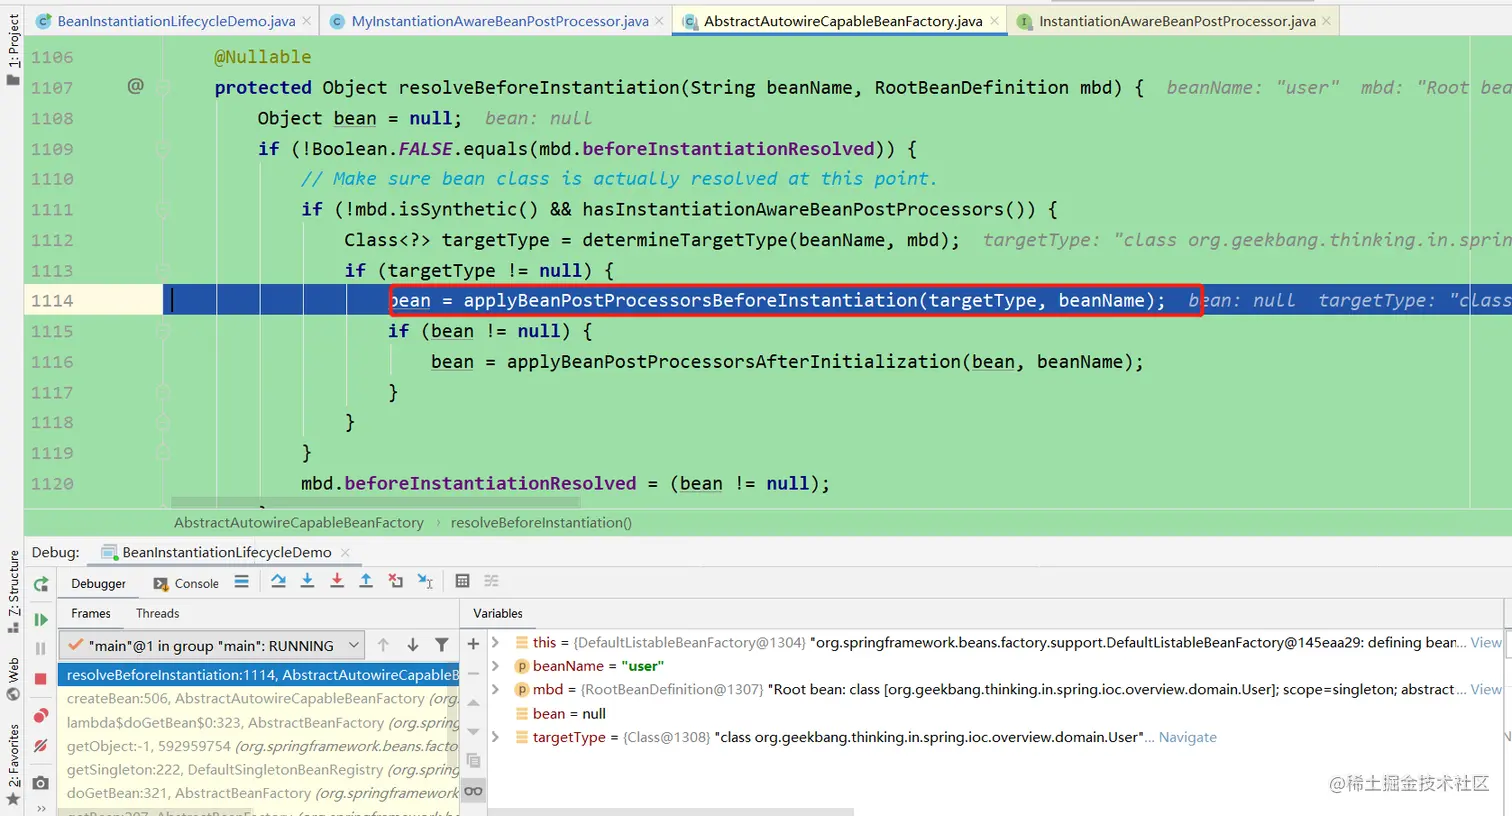
Task: Open the frames filter funnel
Action: 442,646
